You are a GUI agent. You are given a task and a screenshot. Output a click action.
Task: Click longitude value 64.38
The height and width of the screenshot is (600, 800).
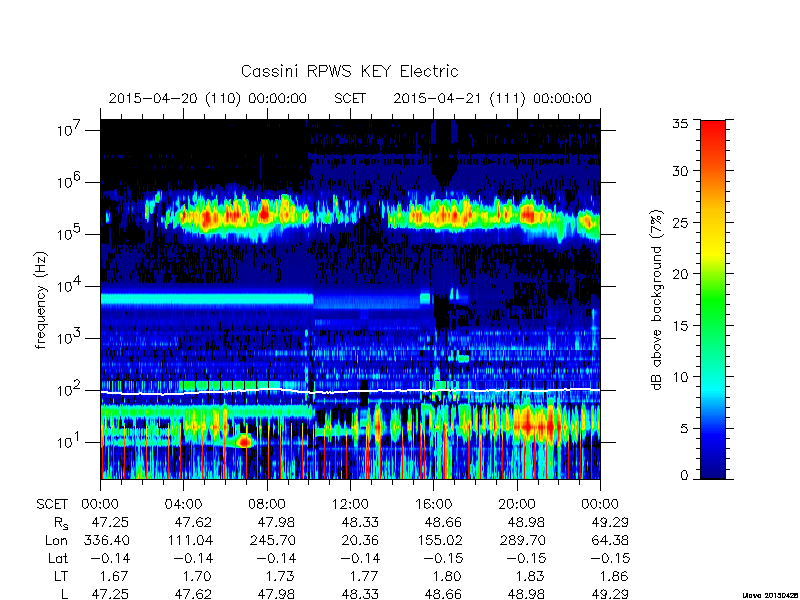pos(609,540)
